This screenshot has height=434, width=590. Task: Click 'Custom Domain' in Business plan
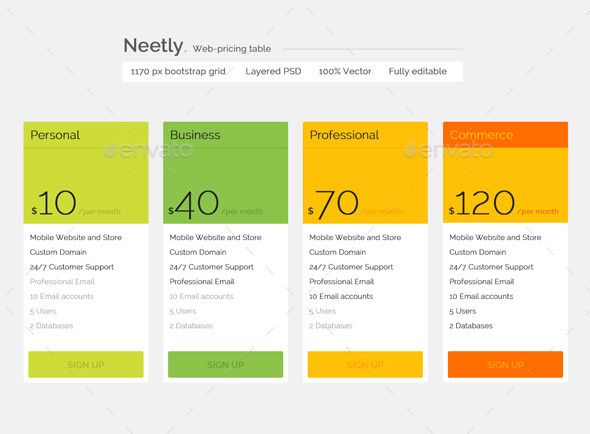click(198, 252)
